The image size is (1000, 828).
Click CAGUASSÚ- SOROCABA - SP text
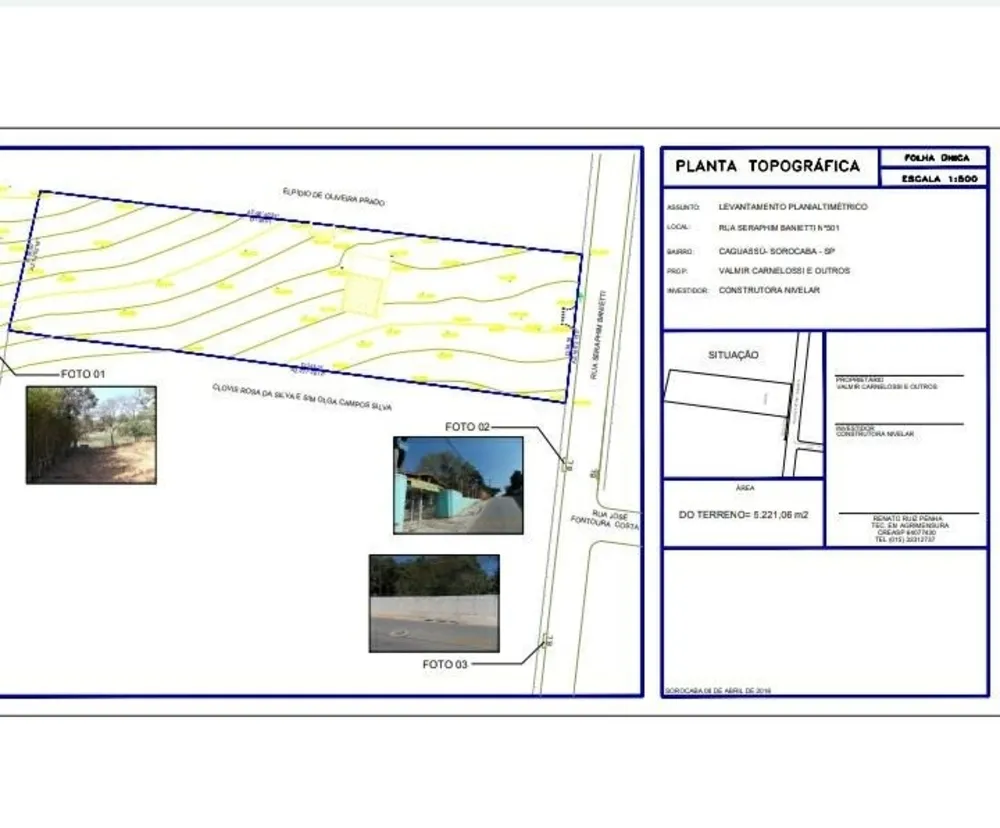click(x=776, y=251)
